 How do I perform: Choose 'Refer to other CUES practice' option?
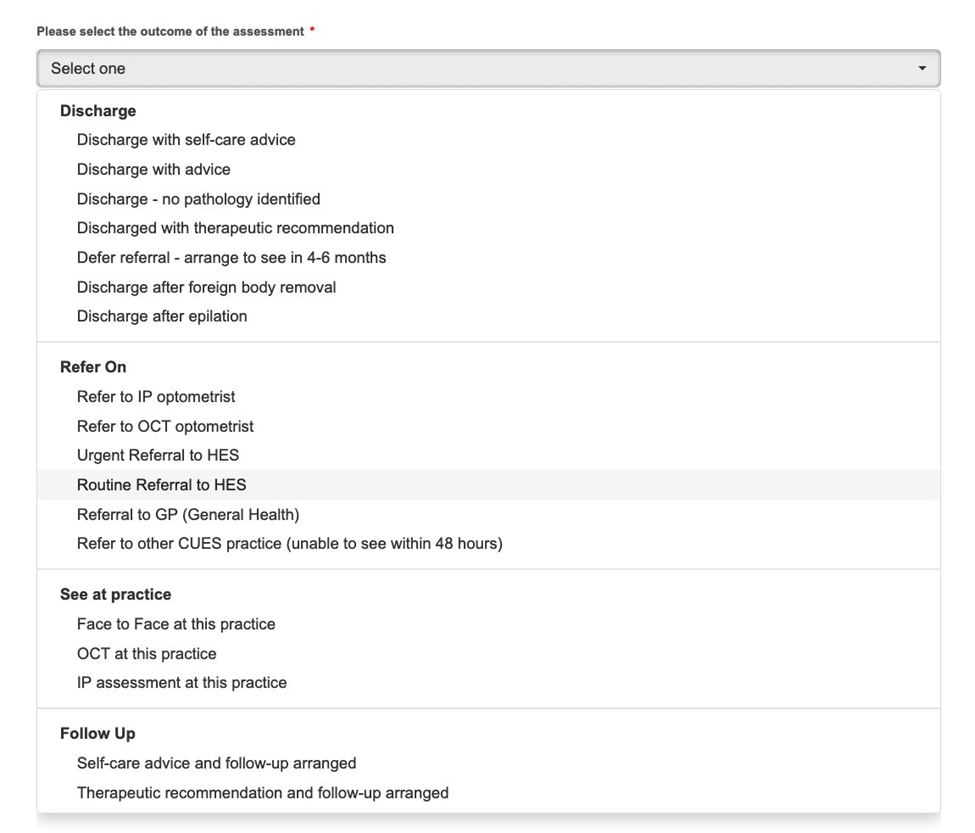[488, 544]
